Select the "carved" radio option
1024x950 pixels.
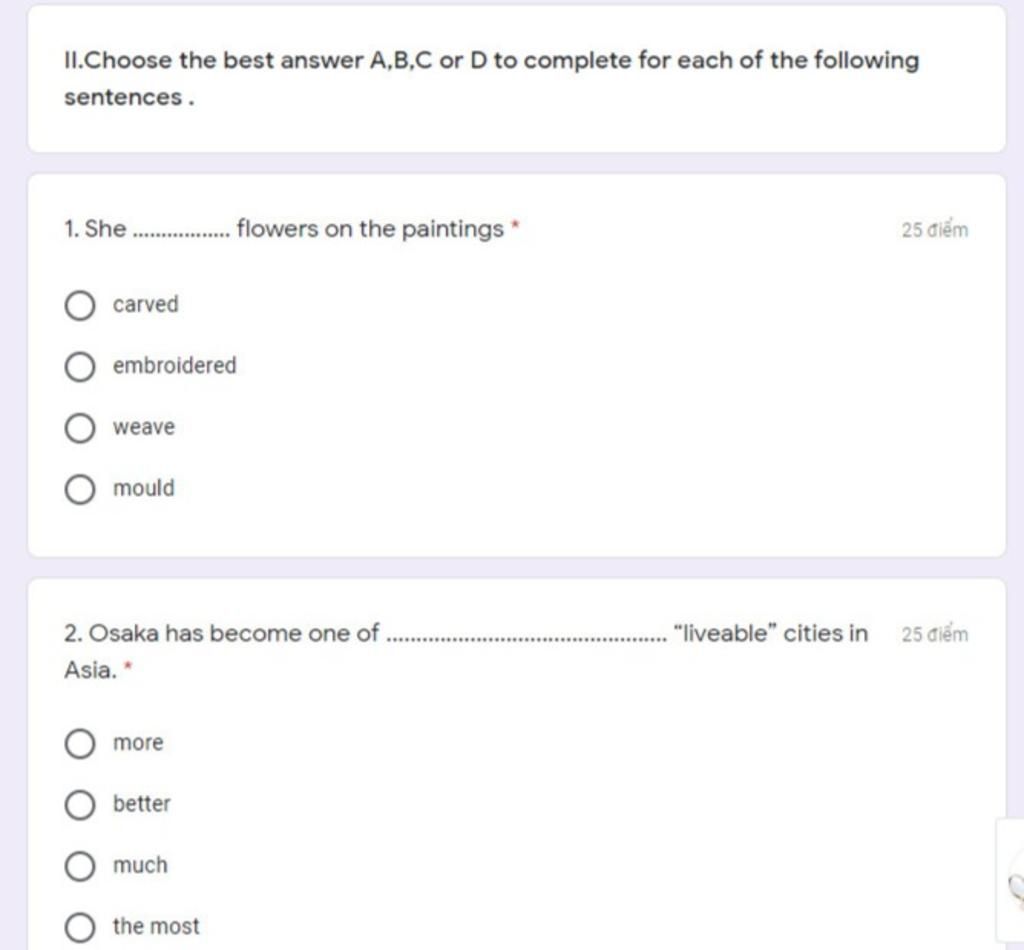click(x=80, y=306)
